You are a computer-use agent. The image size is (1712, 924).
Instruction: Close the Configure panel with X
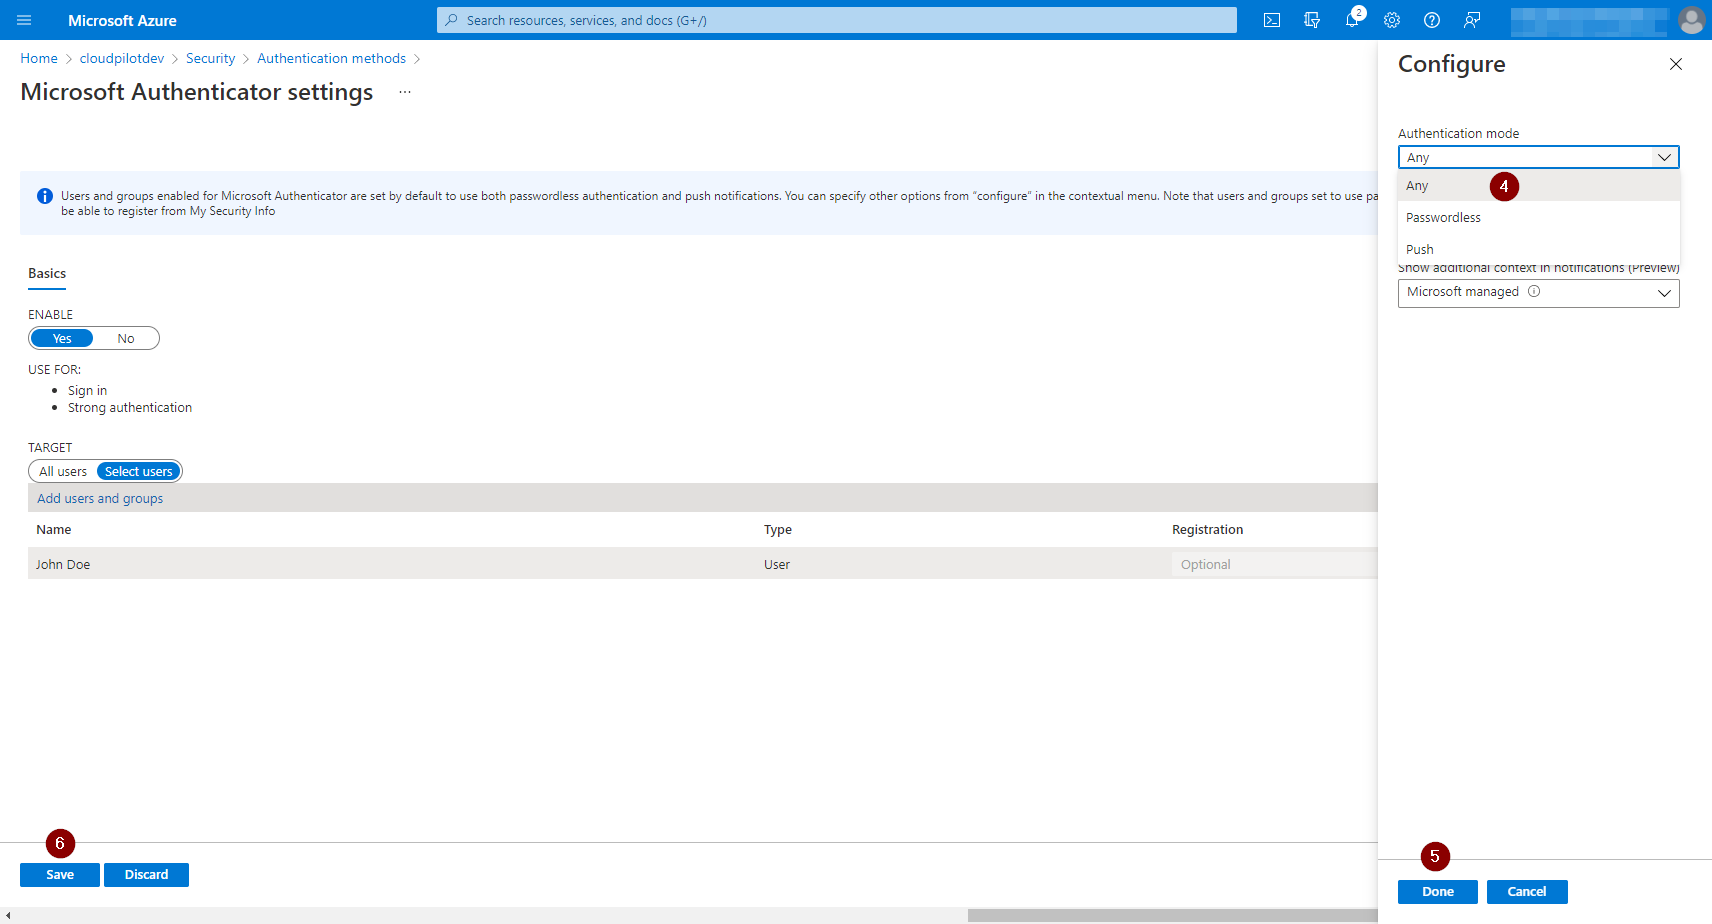1676,64
